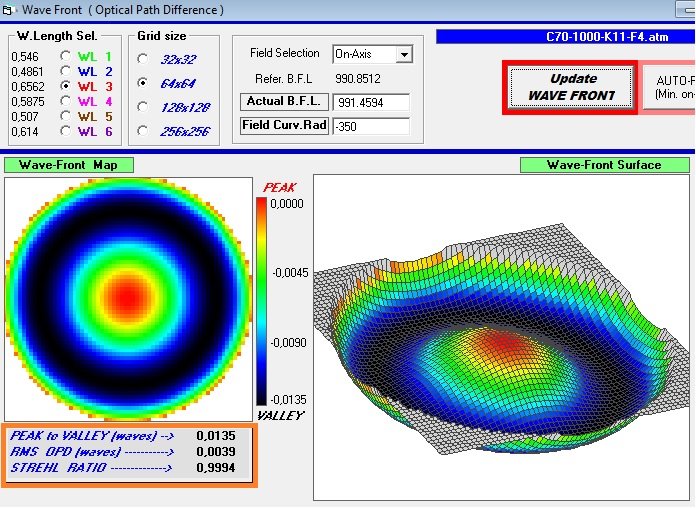Screen dimensions: 696x508
Task: Click the PEAK to VALLEY value 0,0135
Action: (x=216, y=436)
